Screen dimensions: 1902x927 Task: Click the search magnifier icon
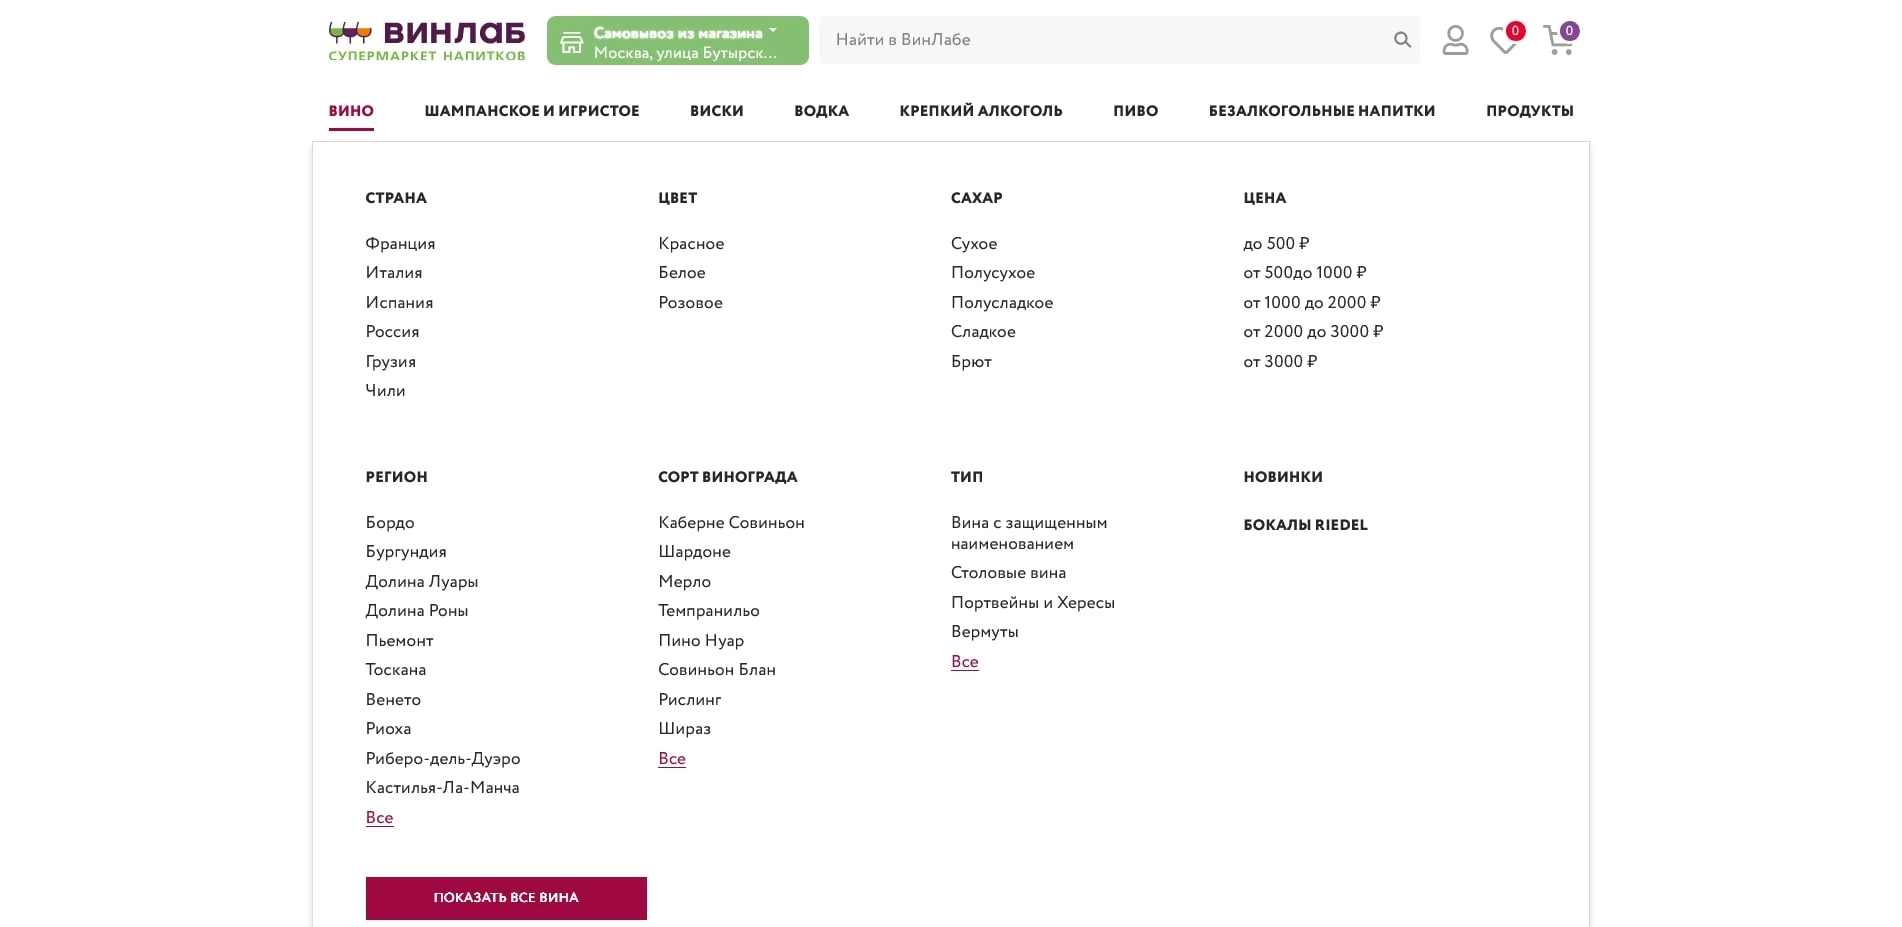(1402, 40)
